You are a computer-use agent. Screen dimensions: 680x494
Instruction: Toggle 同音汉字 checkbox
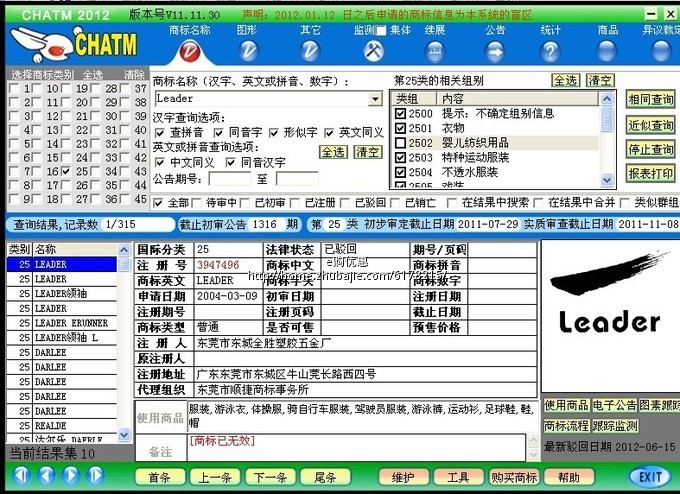click(x=231, y=163)
